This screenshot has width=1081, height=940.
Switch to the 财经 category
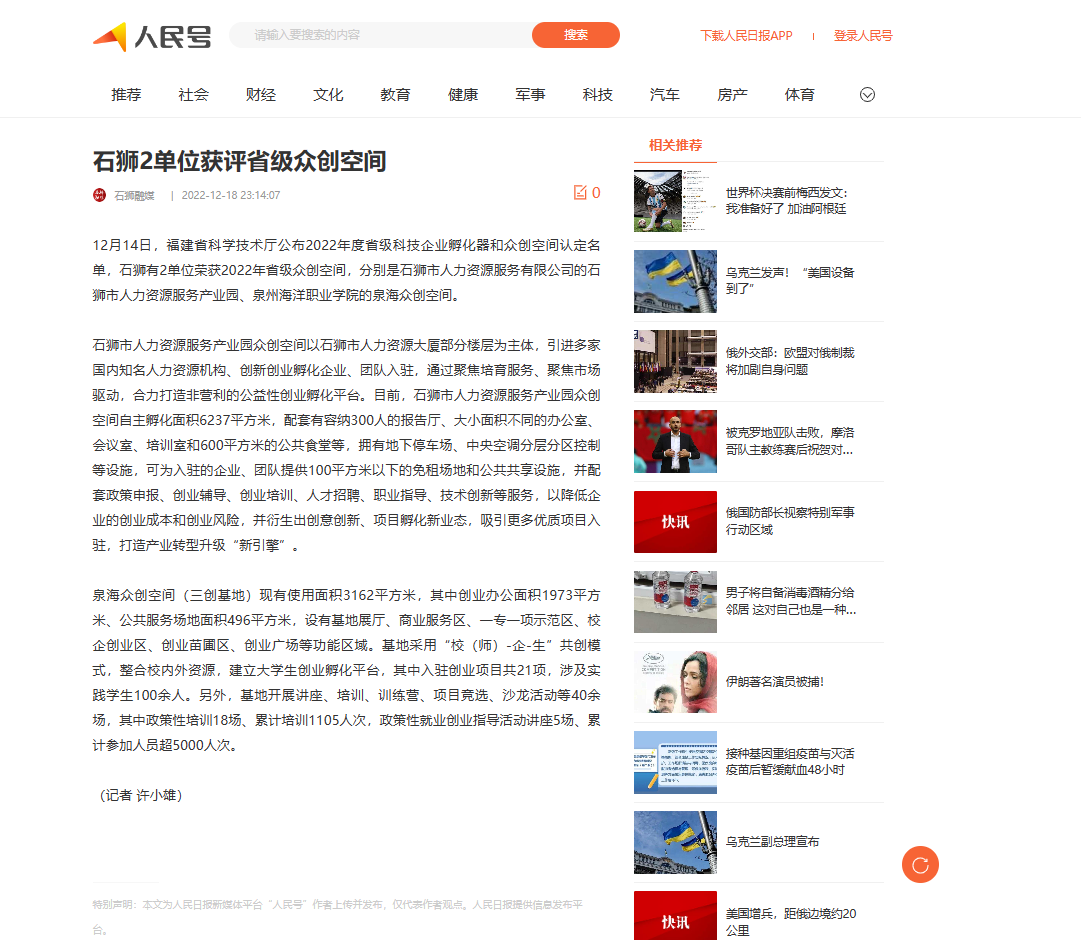click(x=260, y=95)
